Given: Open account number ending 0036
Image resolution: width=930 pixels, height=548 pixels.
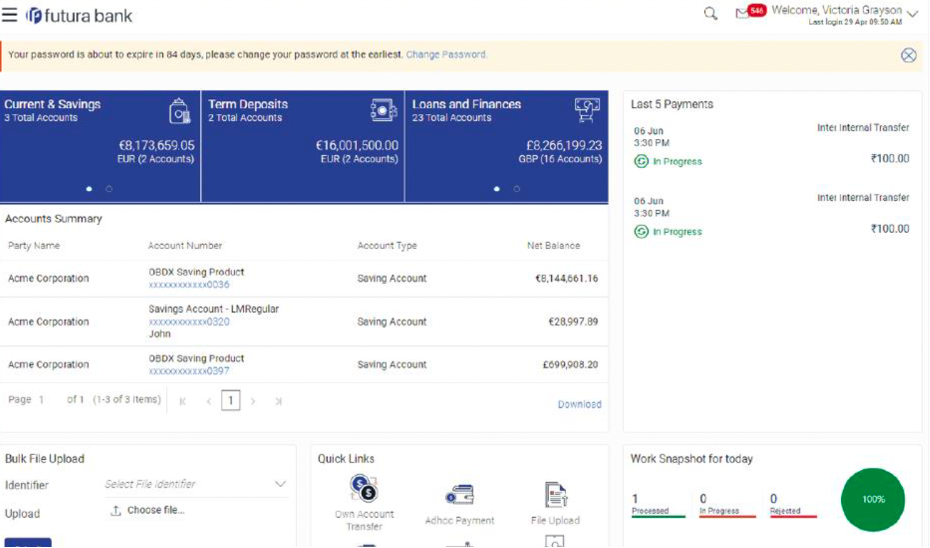Looking at the screenshot, I should pyautogui.click(x=189, y=285).
